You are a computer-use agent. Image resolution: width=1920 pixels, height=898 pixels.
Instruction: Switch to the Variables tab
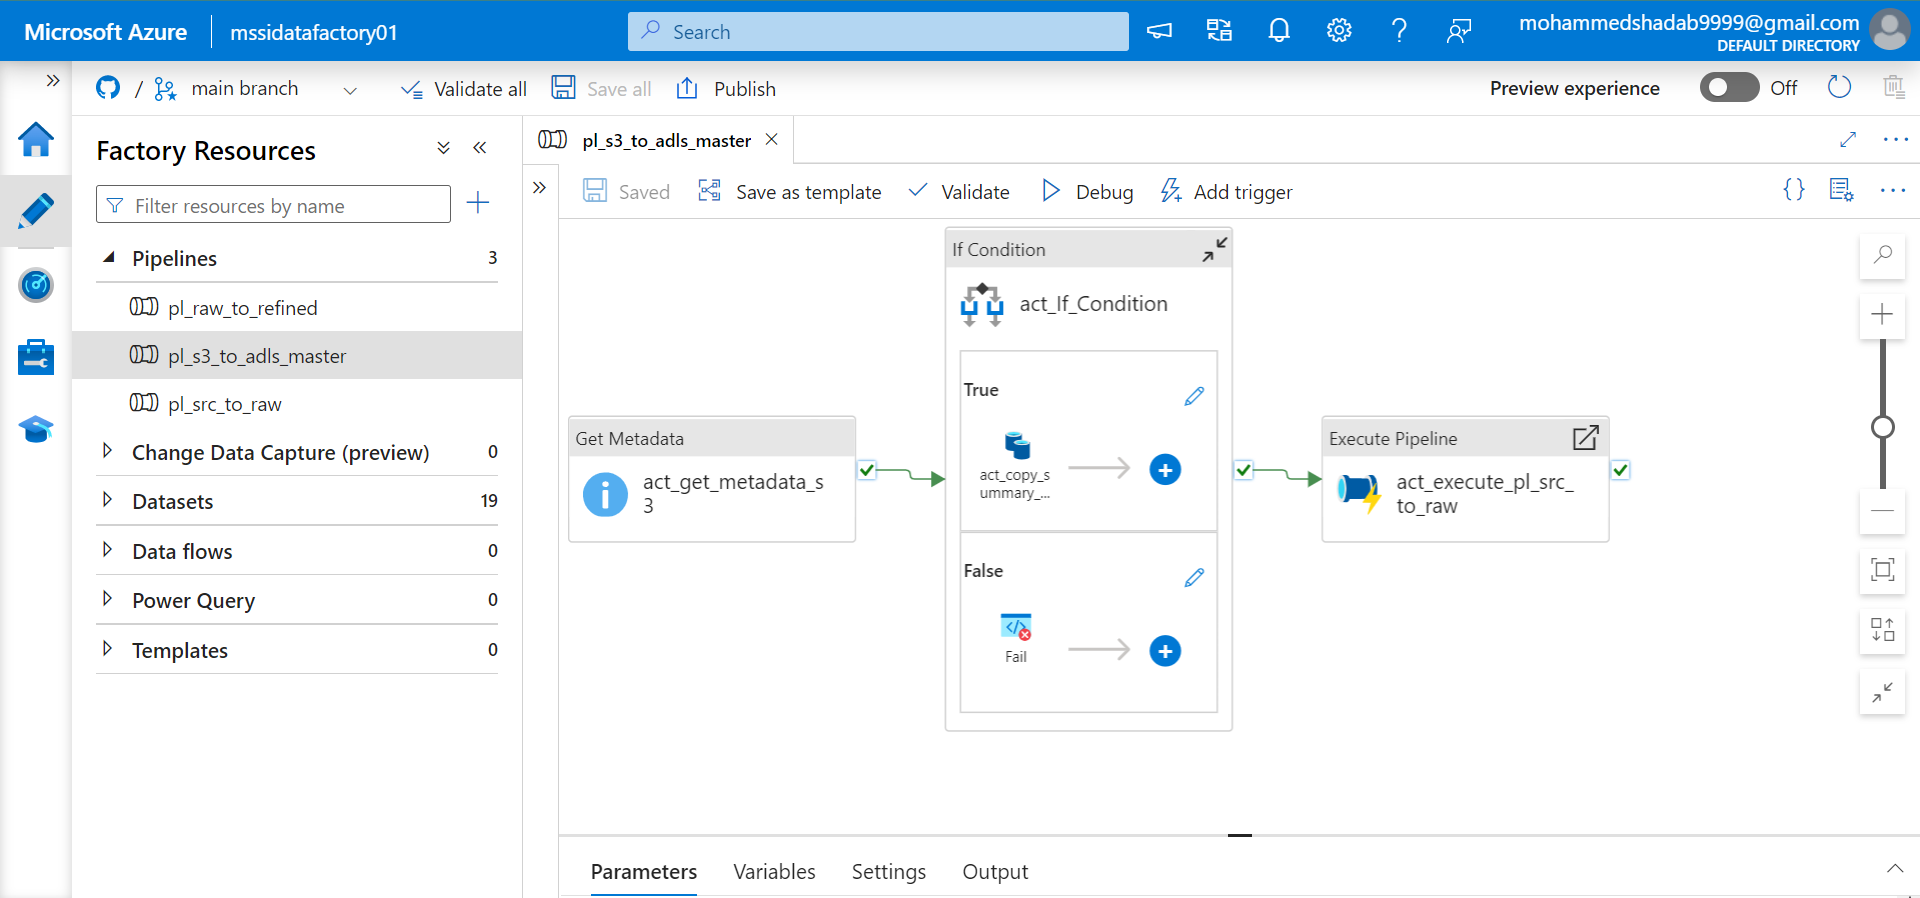pos(774,872)
